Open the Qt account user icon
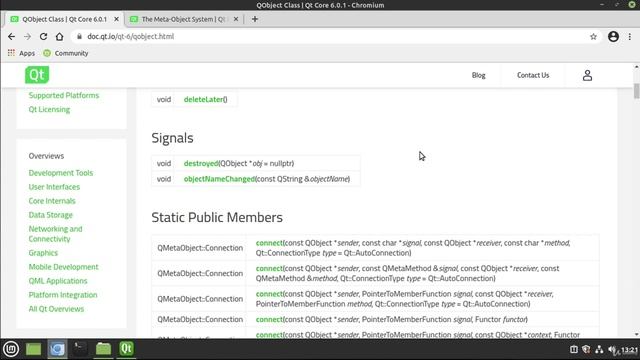Screen dimensions: 640x360 coord(587,75)
